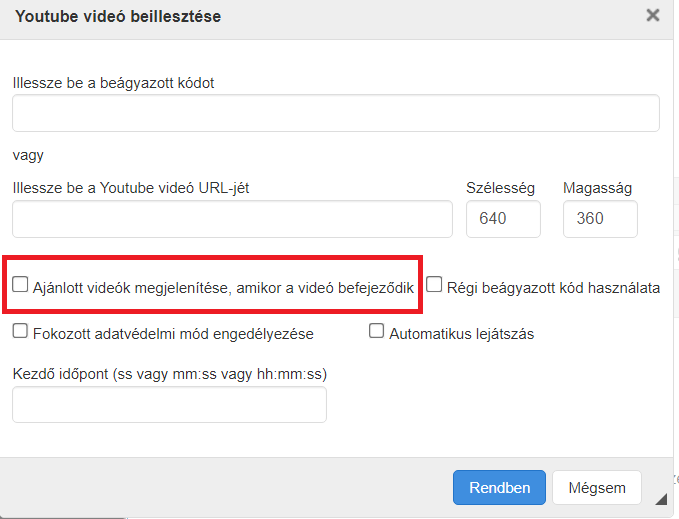Click the 'Illessze be a beágyazott kódot' label
The height and width of the screenshot is (519, 679).
(114, 83)
